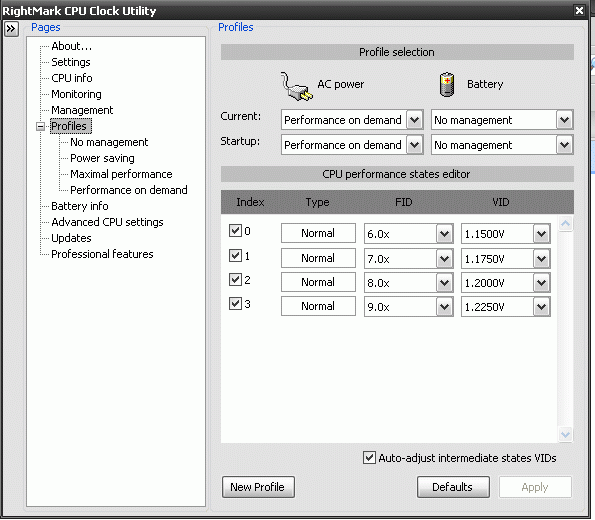Toggle checkbox for state index 0
This screenshot has width=595, height=520.
(x=235, y=230)
